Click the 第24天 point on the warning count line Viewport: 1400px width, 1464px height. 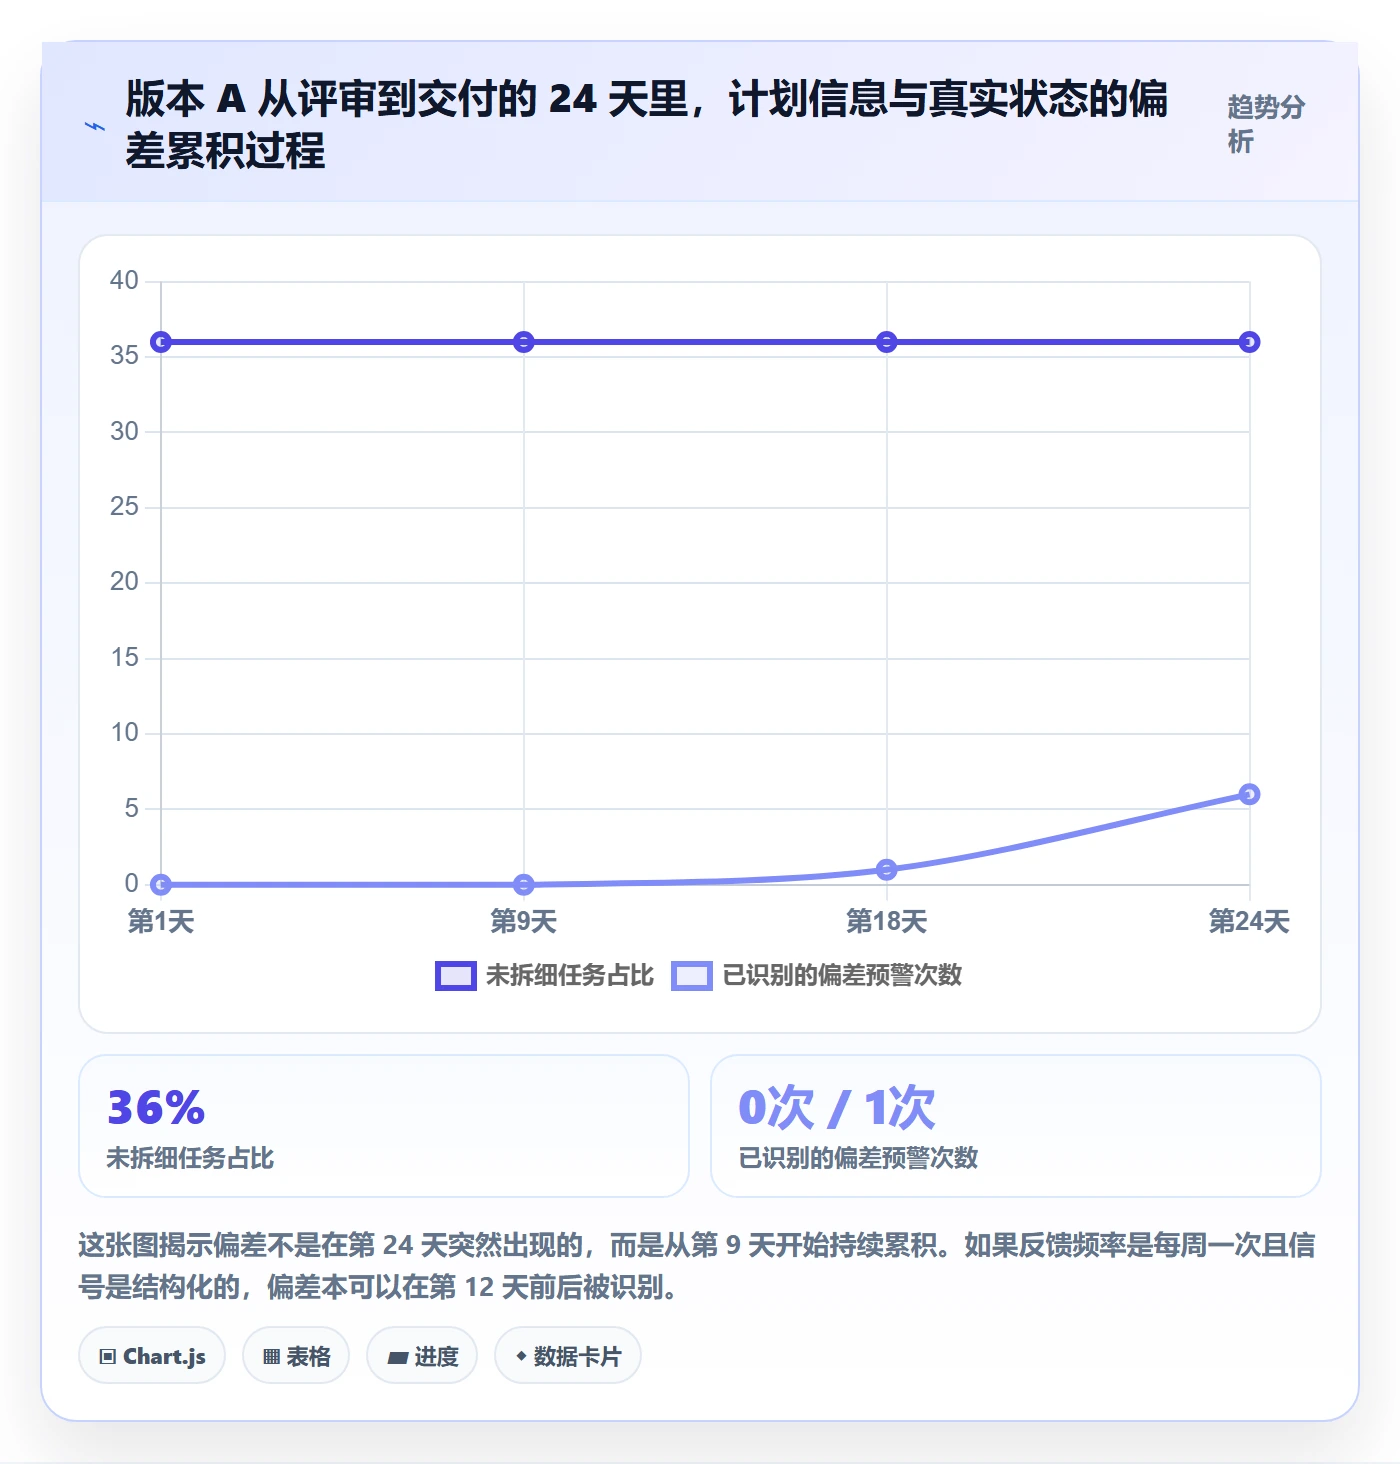point(1249,794)
